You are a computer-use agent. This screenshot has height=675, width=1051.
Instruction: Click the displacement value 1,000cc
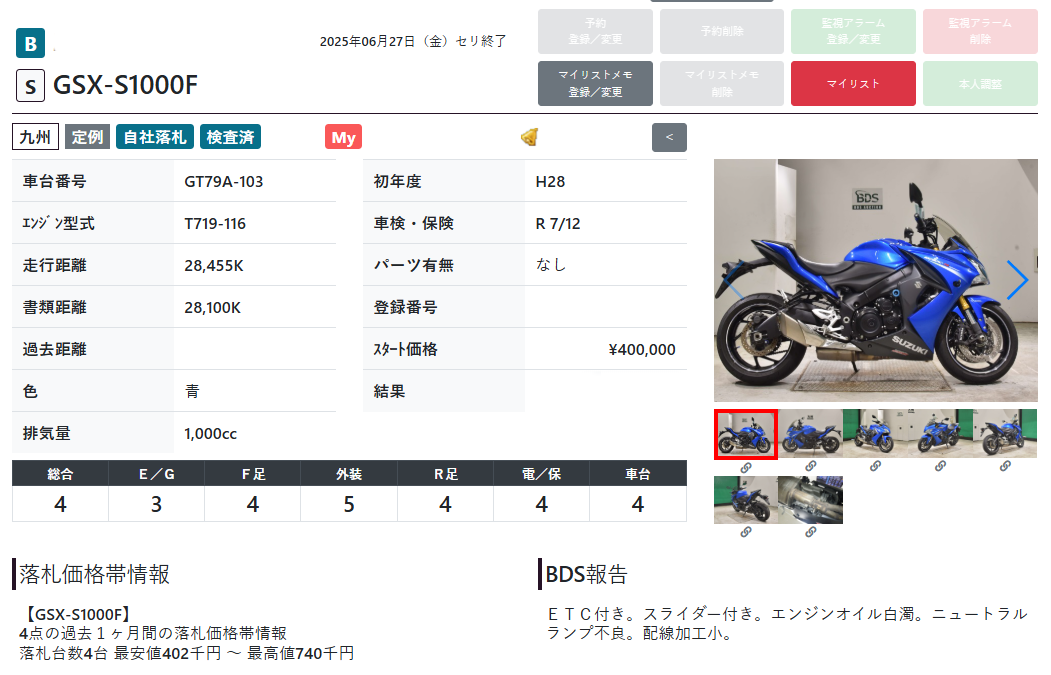[210, 434]
